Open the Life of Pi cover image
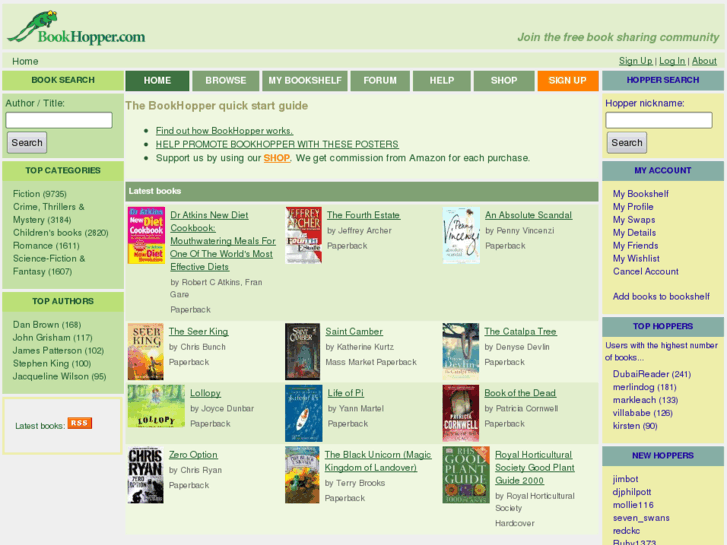 coord(304,413)
